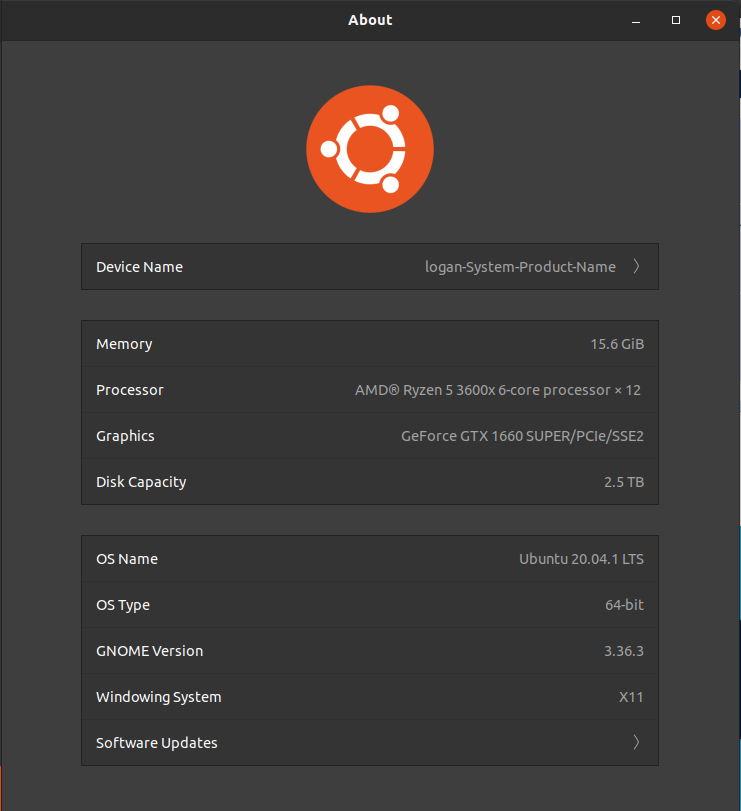Select the 'logan-System-Product-Name' value

coord(520,267)
